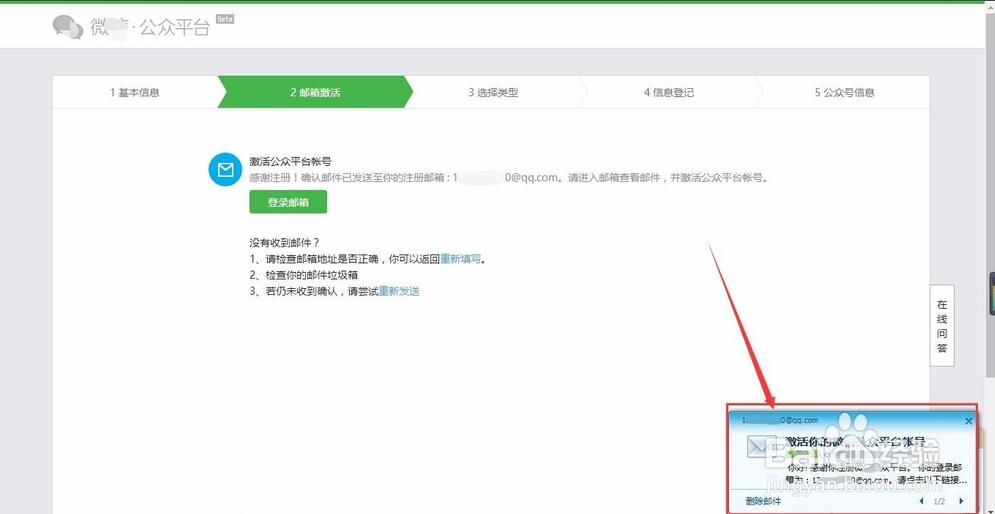Open step 4 信息登记 tab

pyautogui.click(x=669, y=93)
